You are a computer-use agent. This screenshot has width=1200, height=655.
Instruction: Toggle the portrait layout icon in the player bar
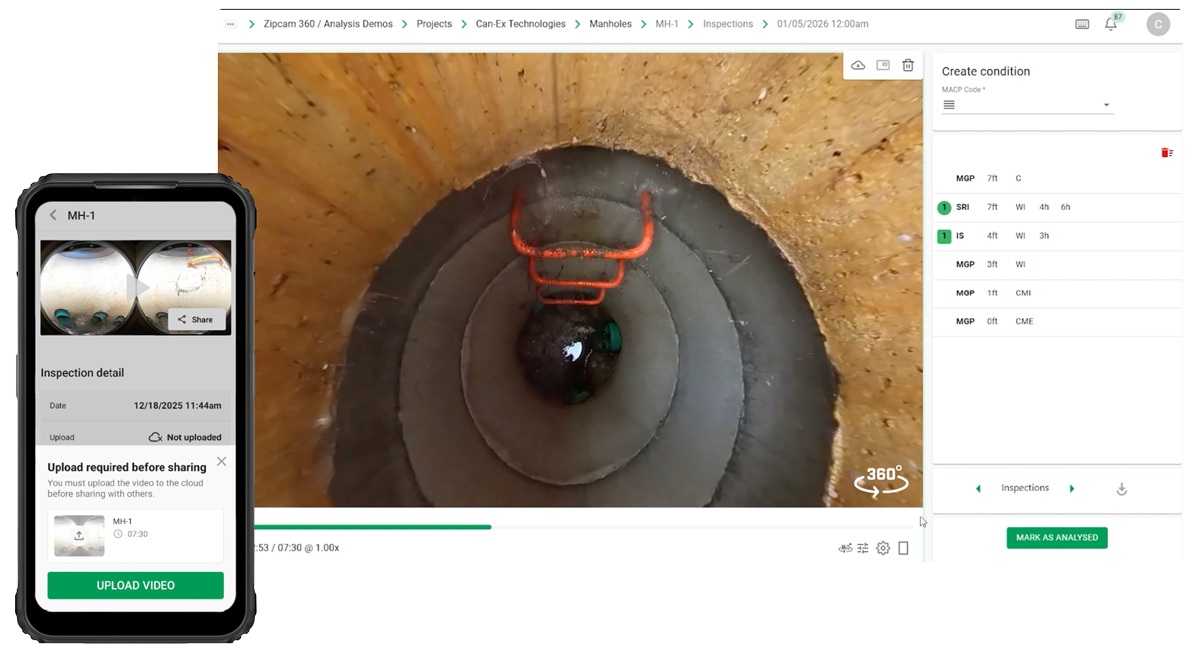tap(903, 548)
